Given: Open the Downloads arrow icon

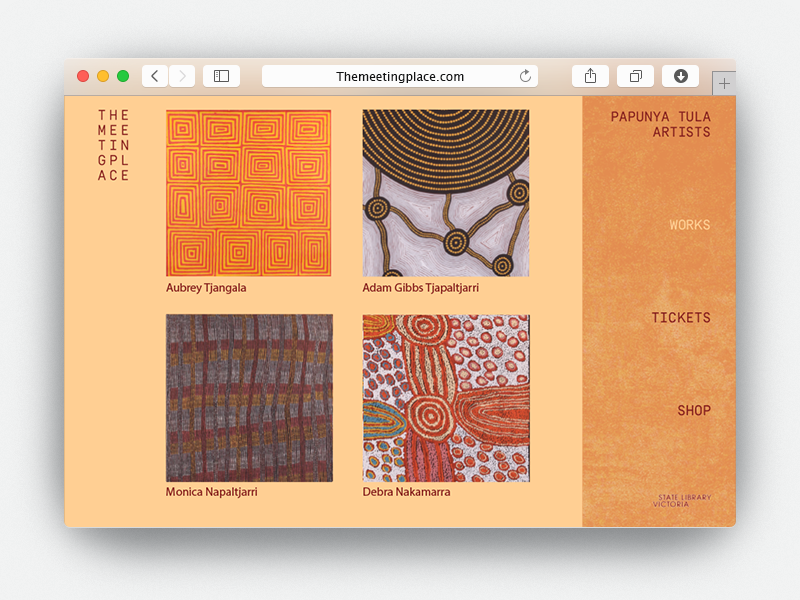Looking at the screenshot, I should pyautogui.click(x=680, y=76).
